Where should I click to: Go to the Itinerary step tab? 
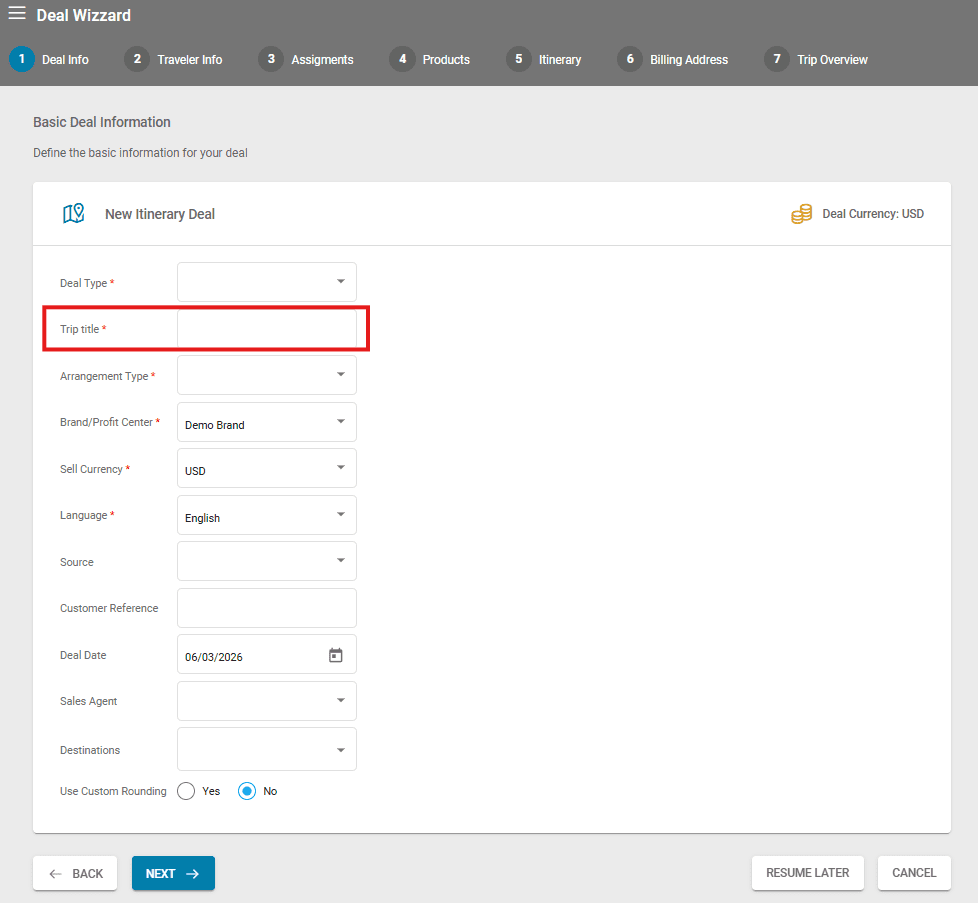(x=559, y=60)
